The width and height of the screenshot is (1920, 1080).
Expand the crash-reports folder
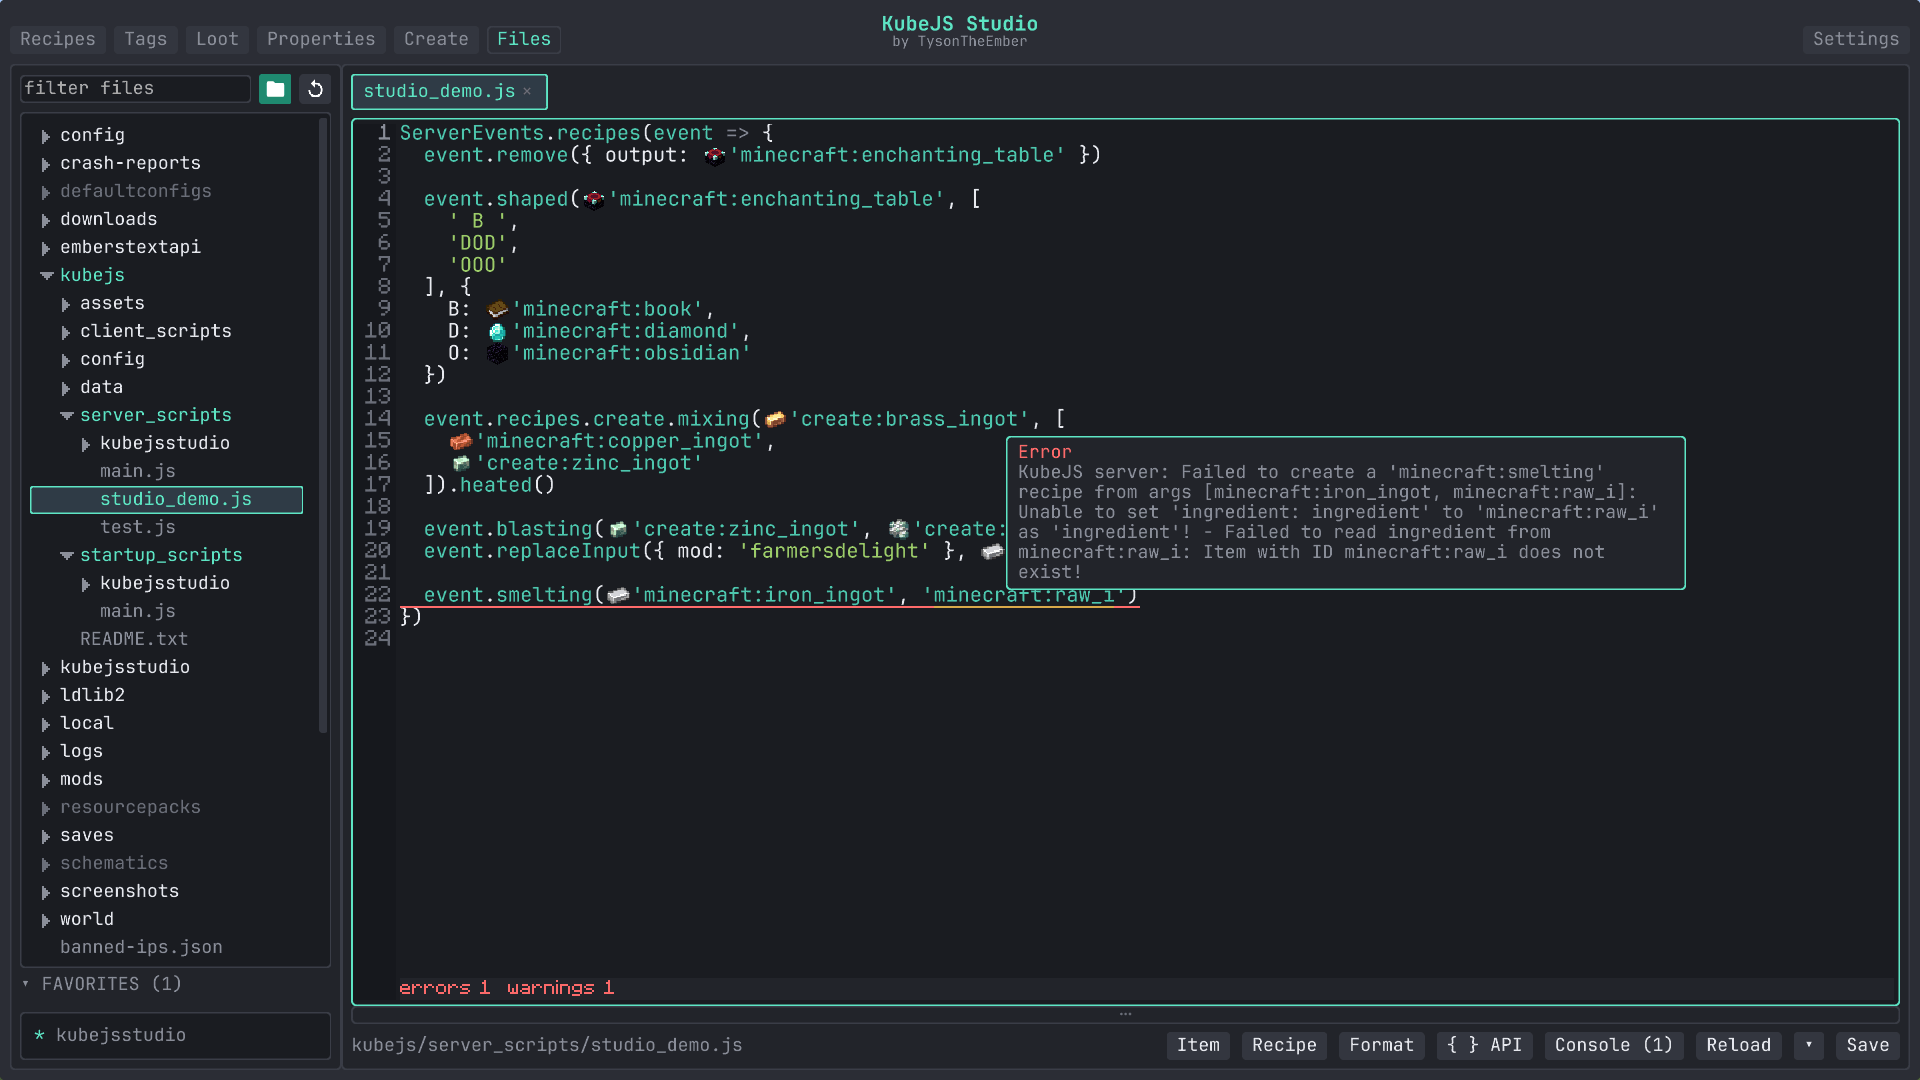tap(46, 164)
